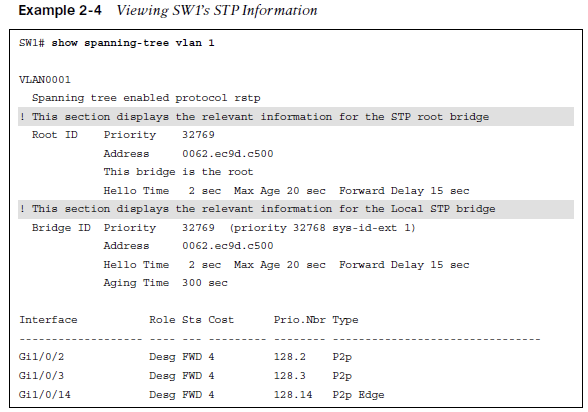Click the 128.14 port priority value
The image size is (588, 412).
tap(292, 394)
